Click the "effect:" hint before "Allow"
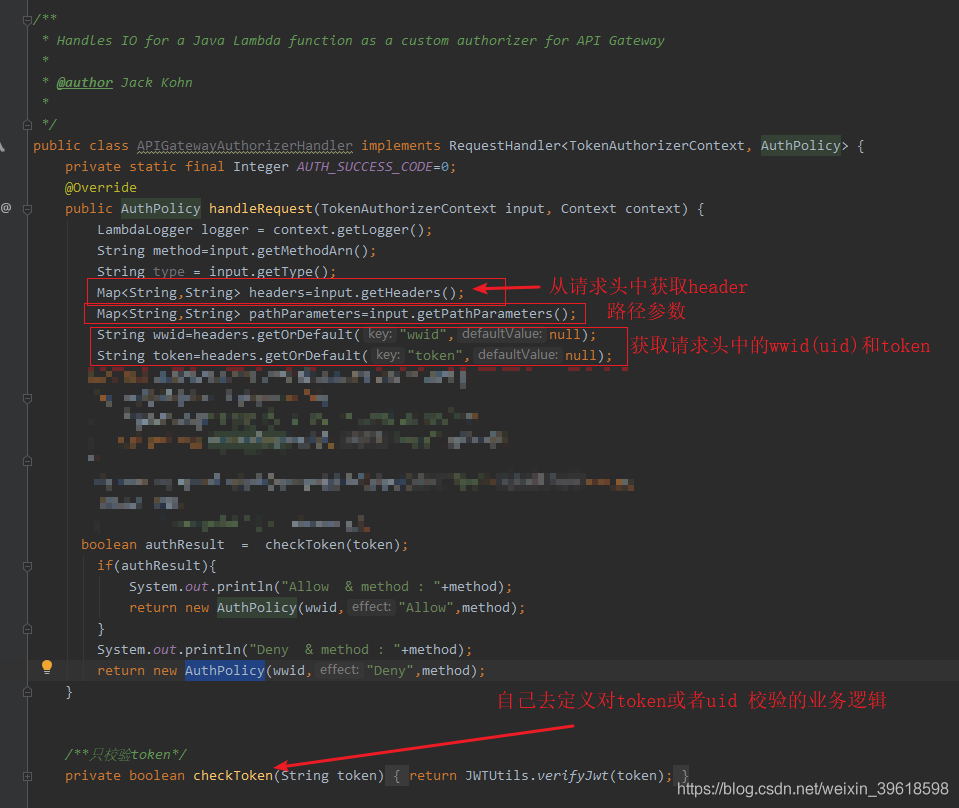Screen dimensions: 959x808 (371, 607)
